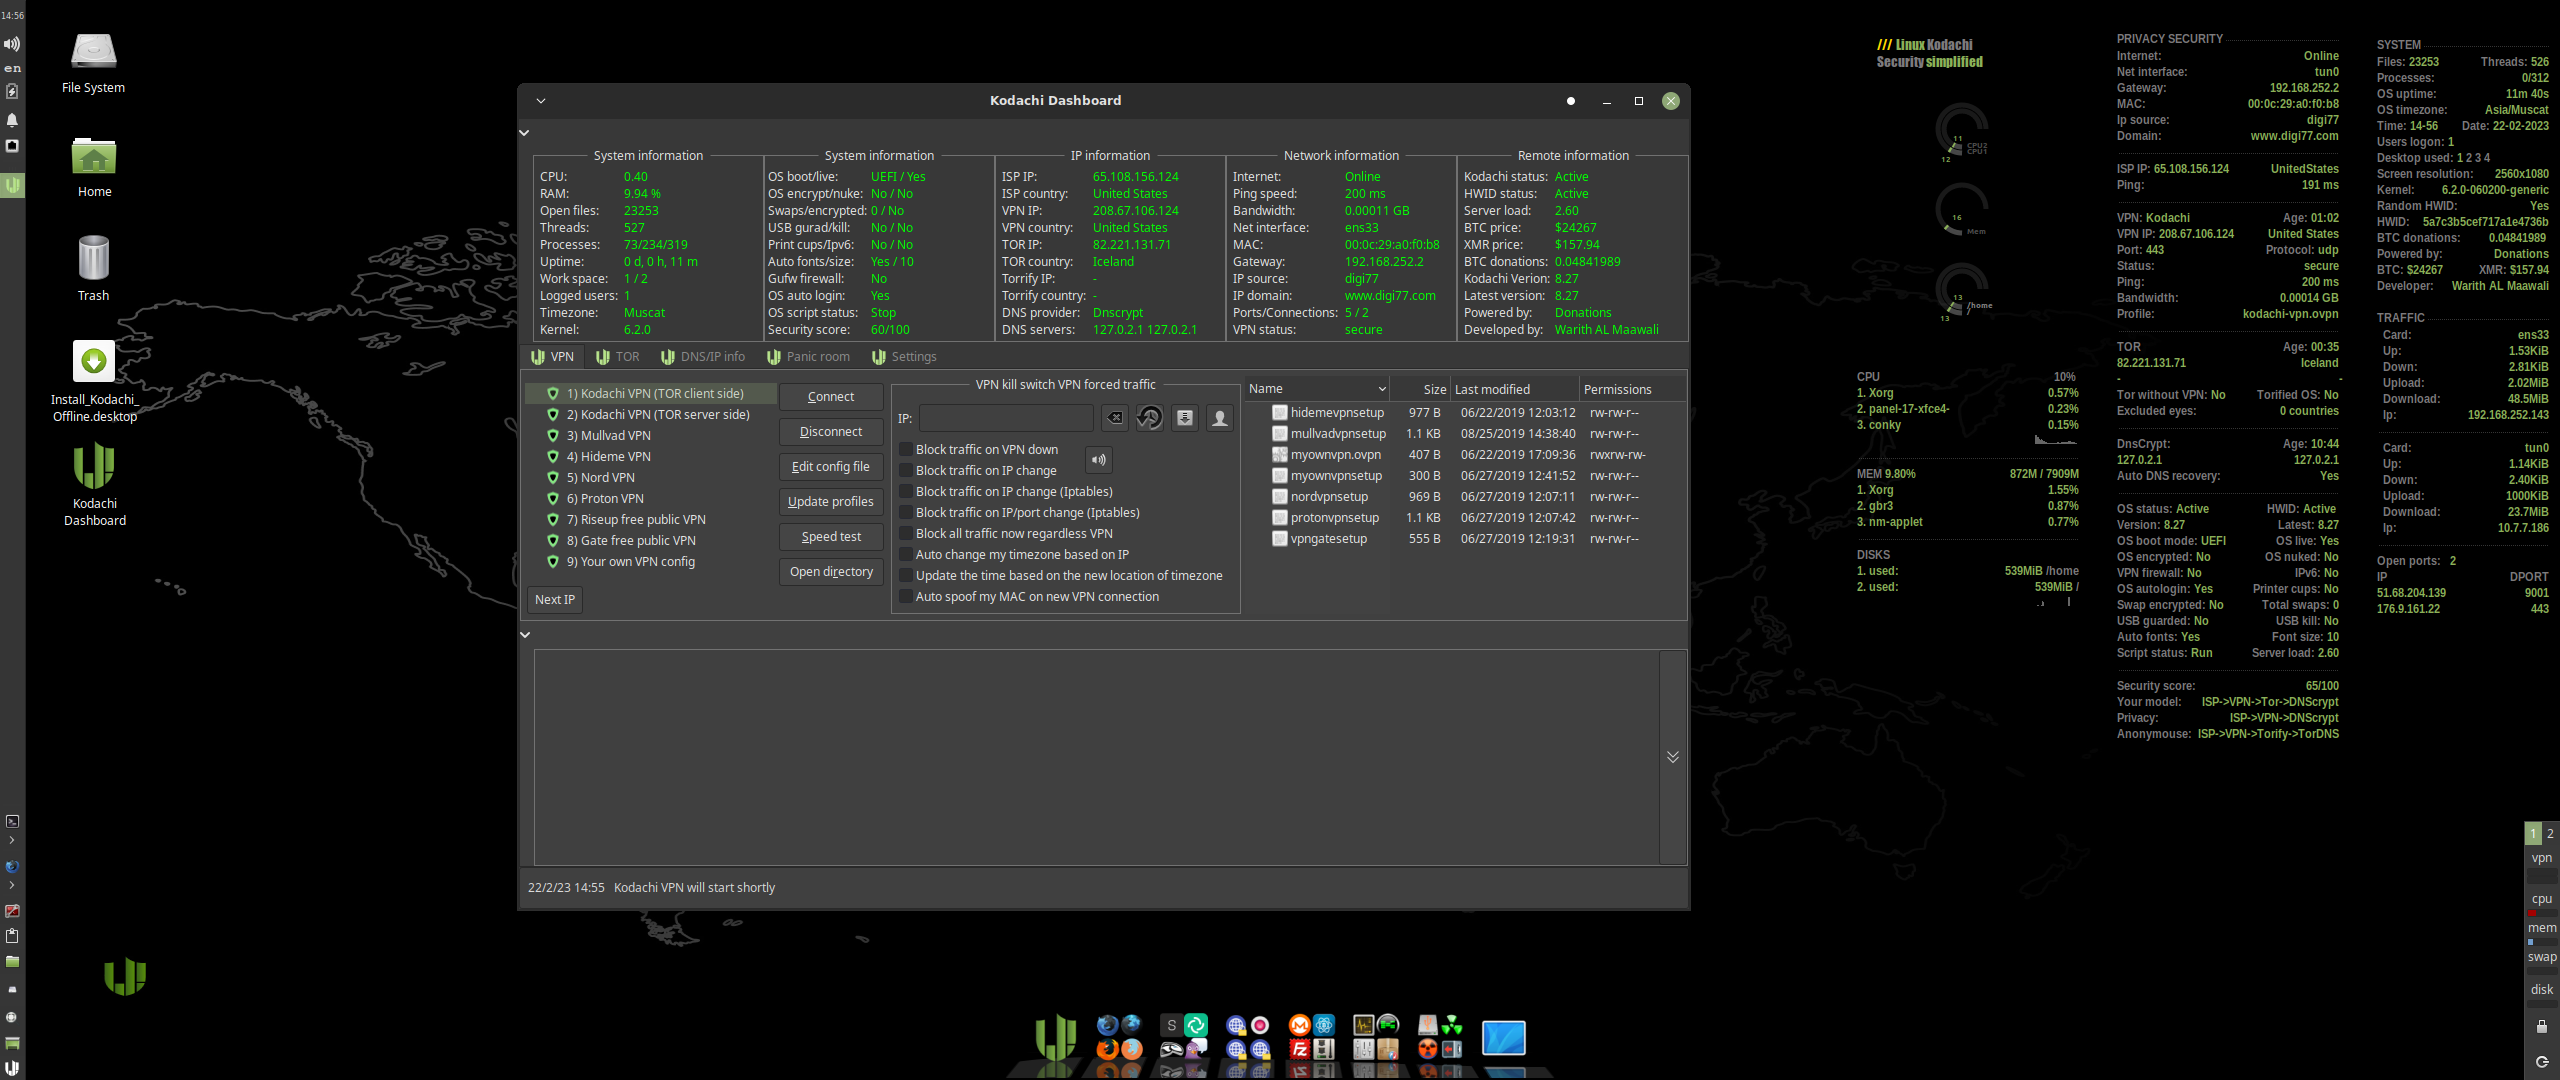2560x1080 pixels.
Task: Click the download arrow icon beside IP field
Action: click(1185, 418)
